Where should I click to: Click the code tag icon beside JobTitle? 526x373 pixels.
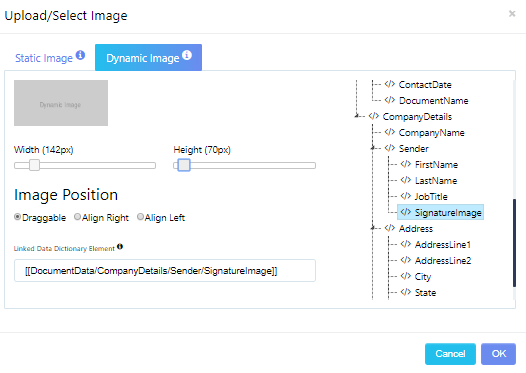406,196
